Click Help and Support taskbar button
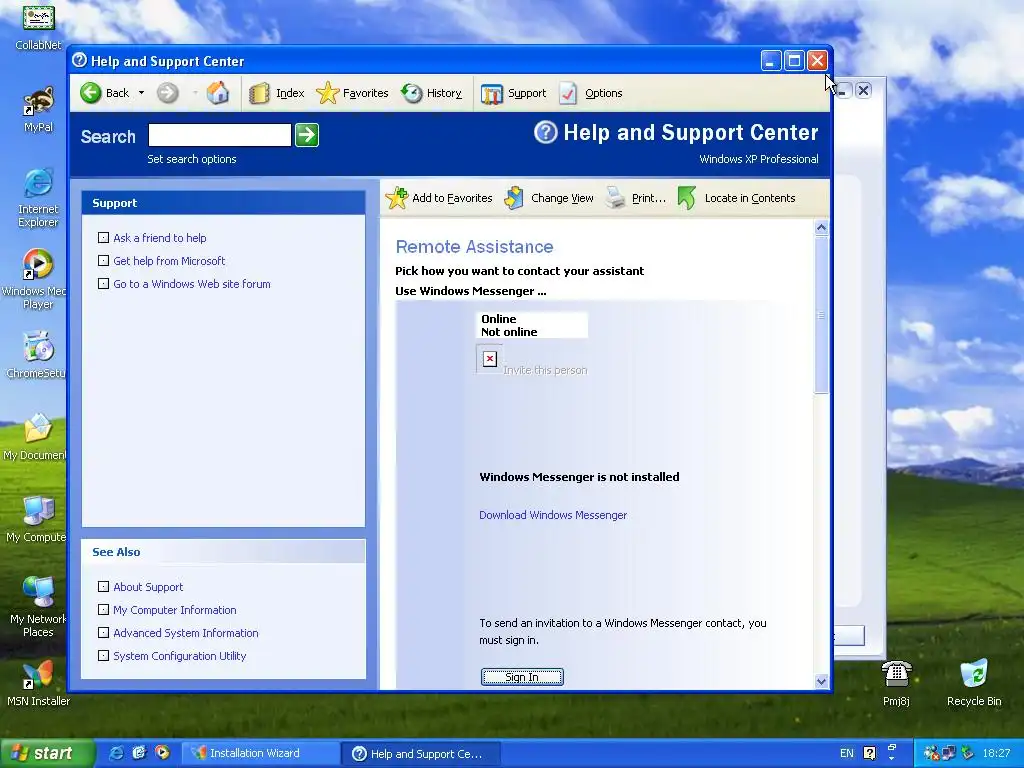Screen dimensions: 1024x768 (421, 754)
